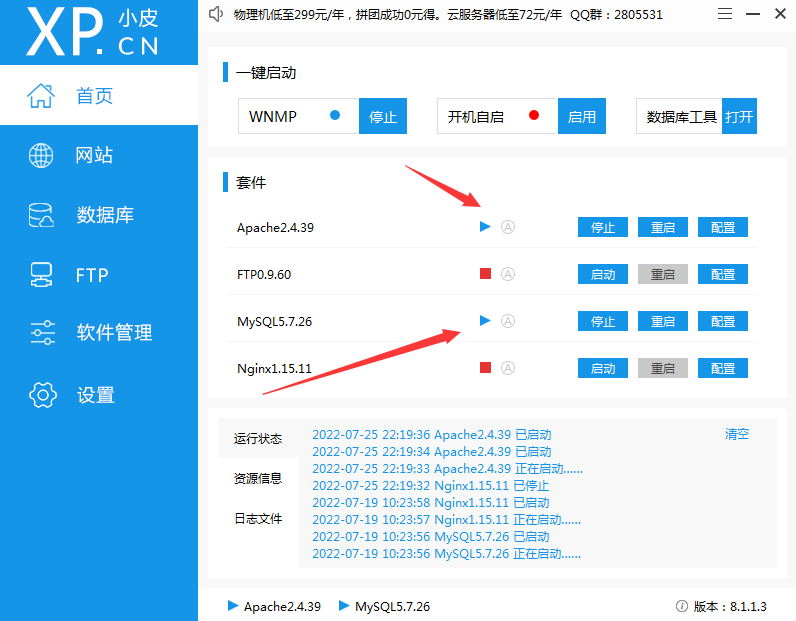Click the WNMP selector field
Screen dimensions: 796x621
pyautogui.click(x=298, y=116)
